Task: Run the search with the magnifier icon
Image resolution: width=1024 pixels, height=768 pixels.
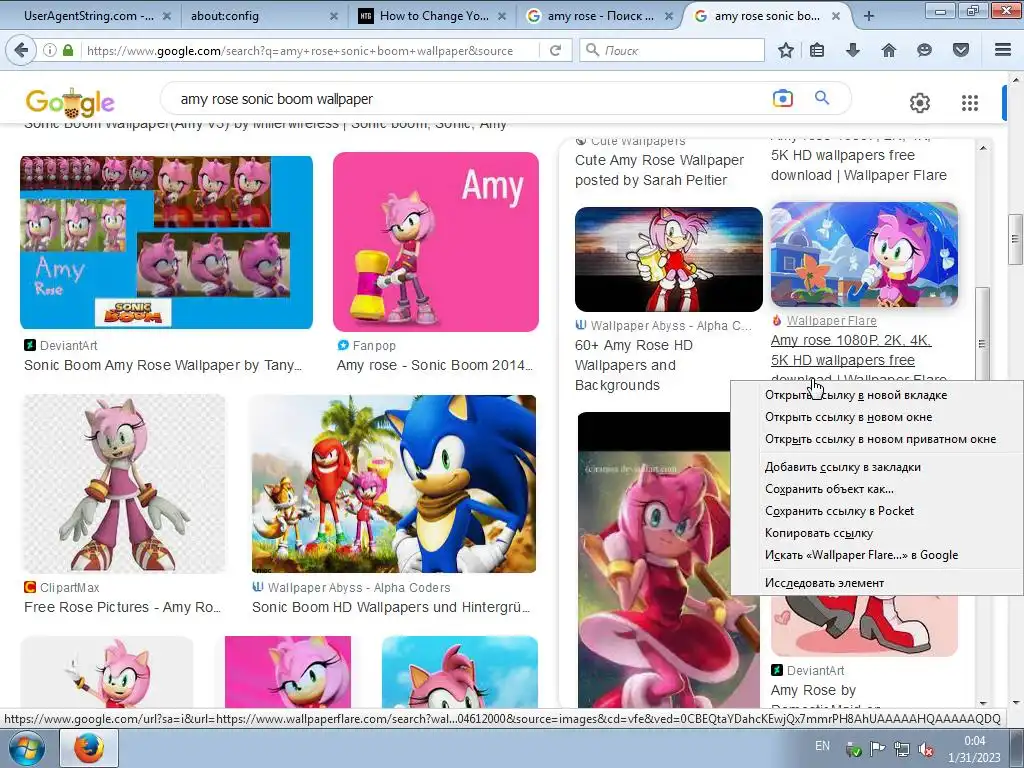Action: pos(822,98)
